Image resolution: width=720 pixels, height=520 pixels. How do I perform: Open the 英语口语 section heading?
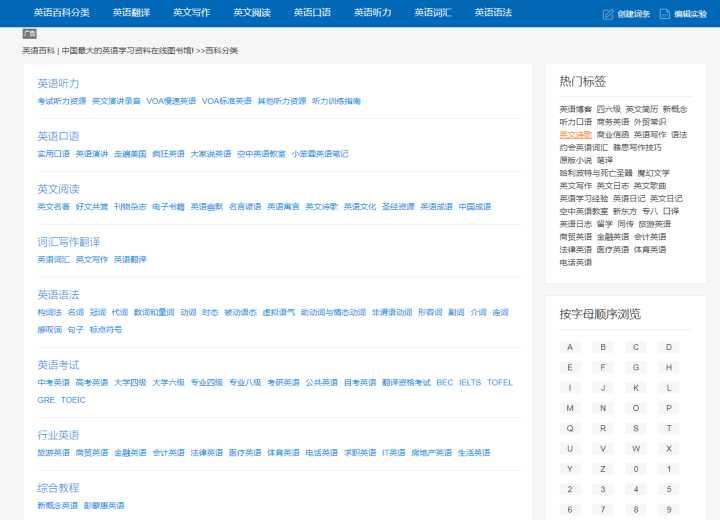point(58,136)
